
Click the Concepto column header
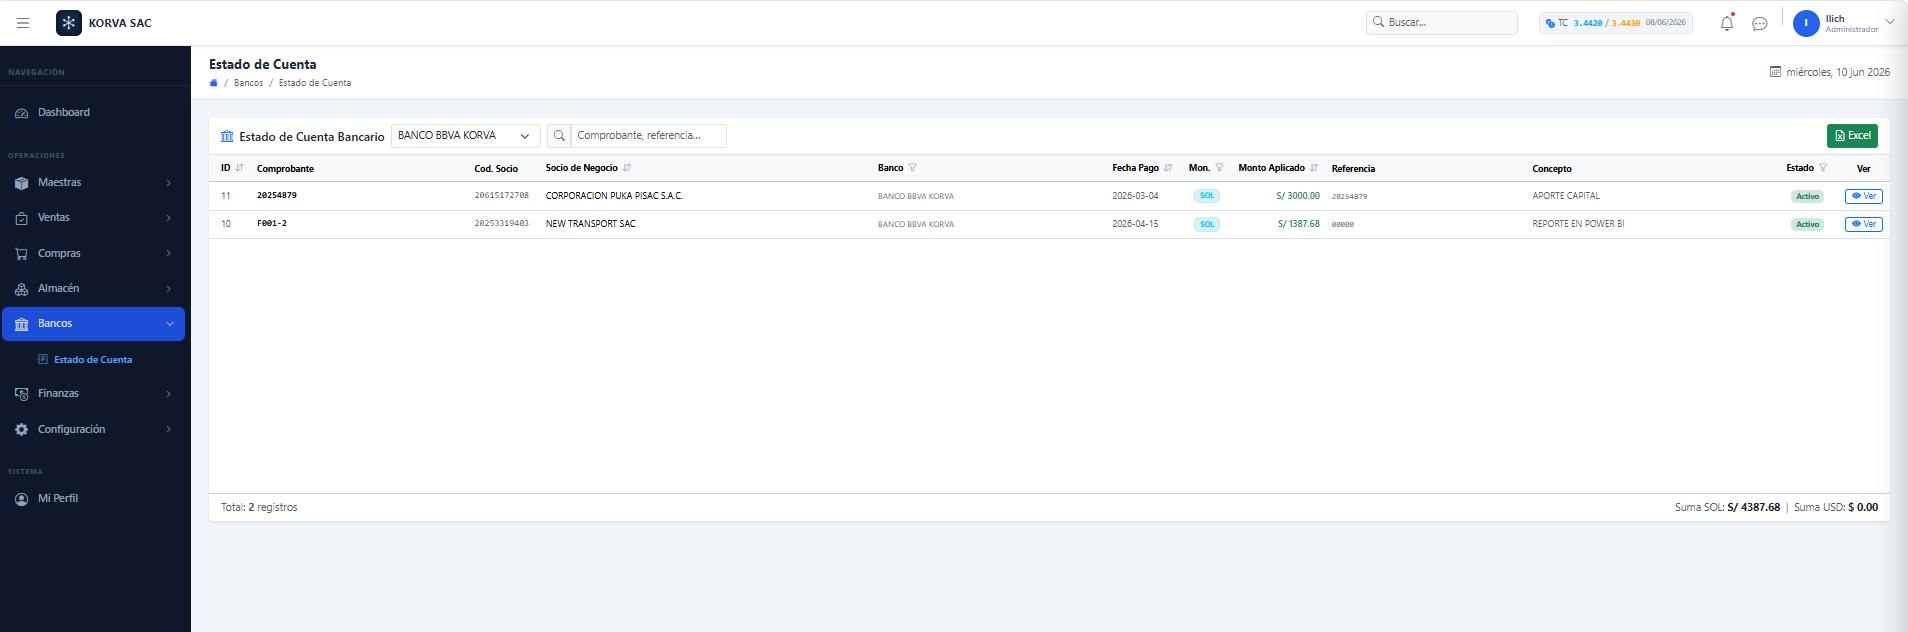tap(1552, 169)
